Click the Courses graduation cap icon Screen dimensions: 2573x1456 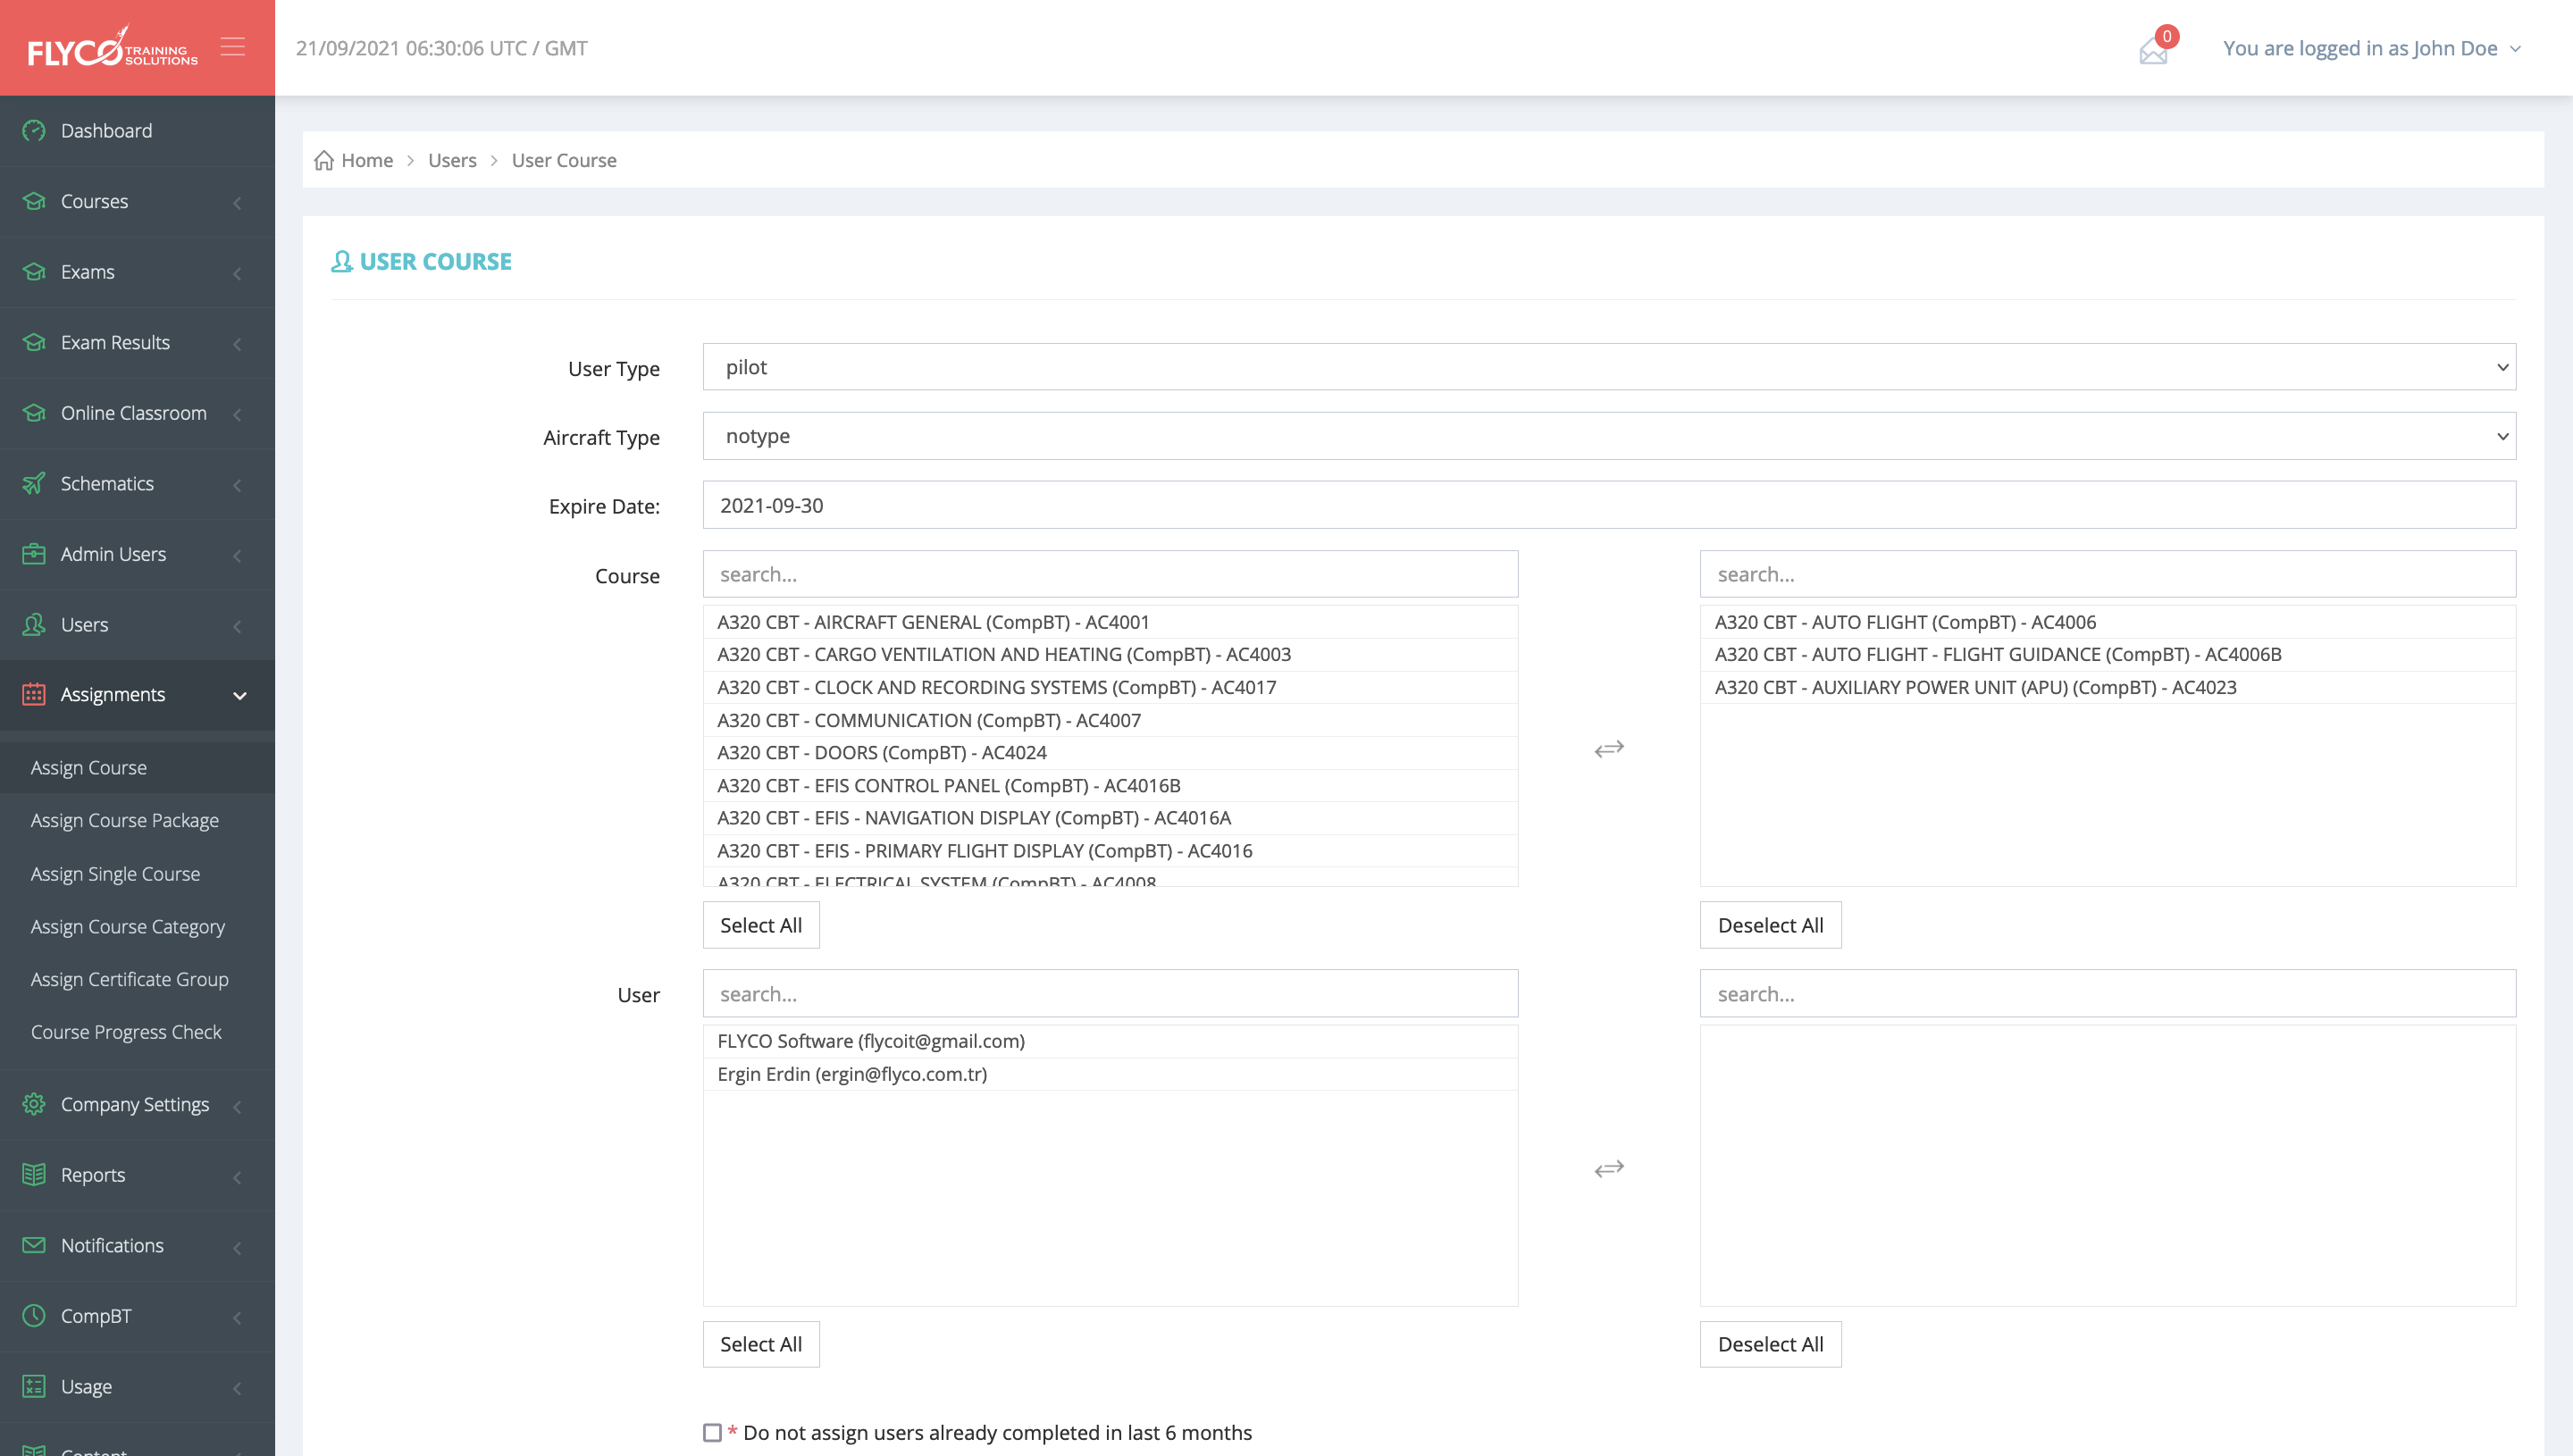(34, 201)
